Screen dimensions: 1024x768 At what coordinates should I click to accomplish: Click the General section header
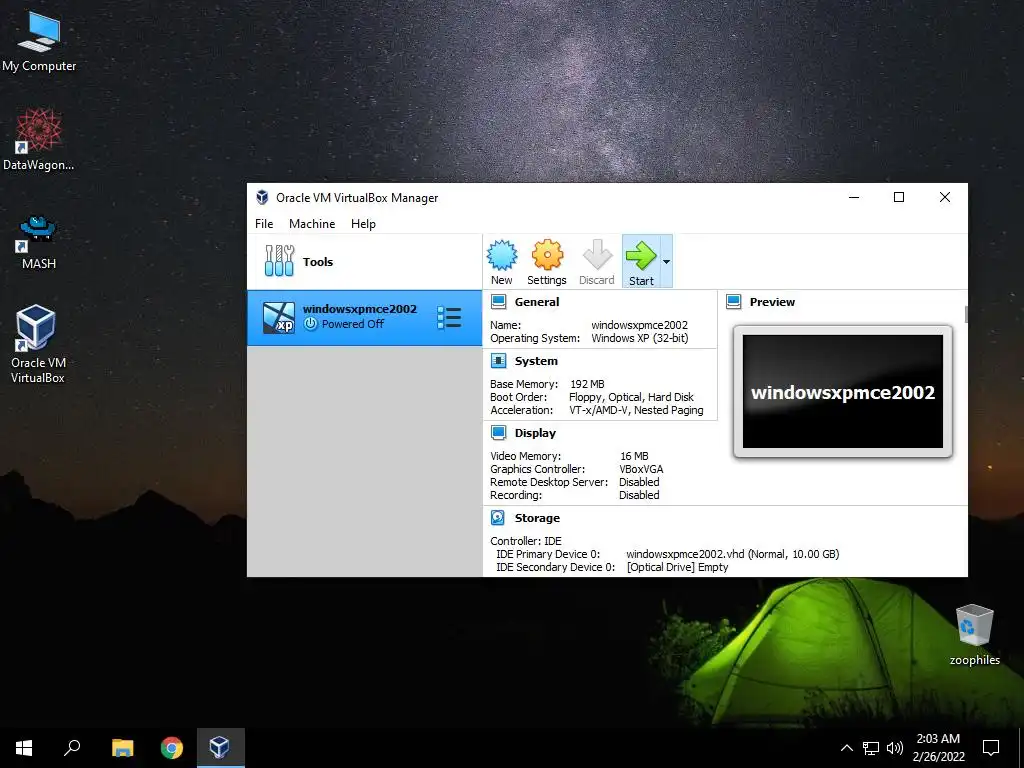pos(537,302)
